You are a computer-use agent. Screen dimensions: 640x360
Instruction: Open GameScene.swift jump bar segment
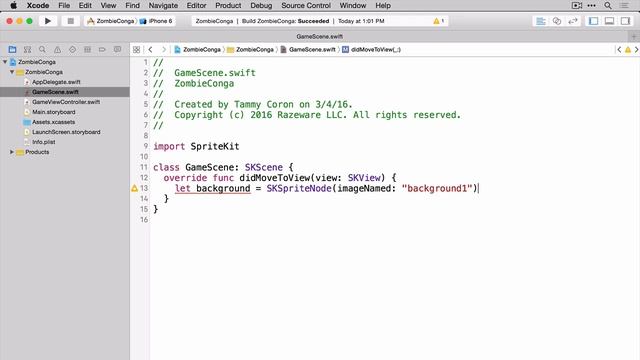(308, 49)
